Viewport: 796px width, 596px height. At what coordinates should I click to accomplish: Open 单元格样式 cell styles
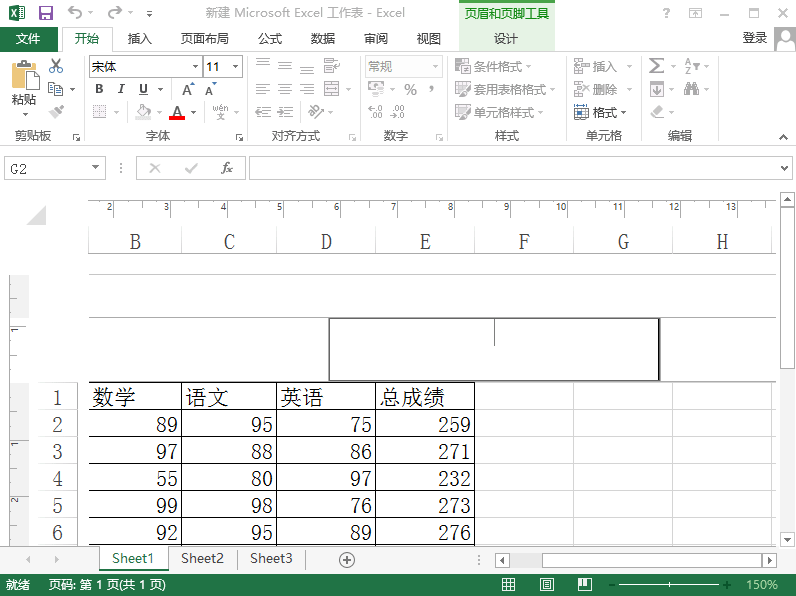point(499,112)
